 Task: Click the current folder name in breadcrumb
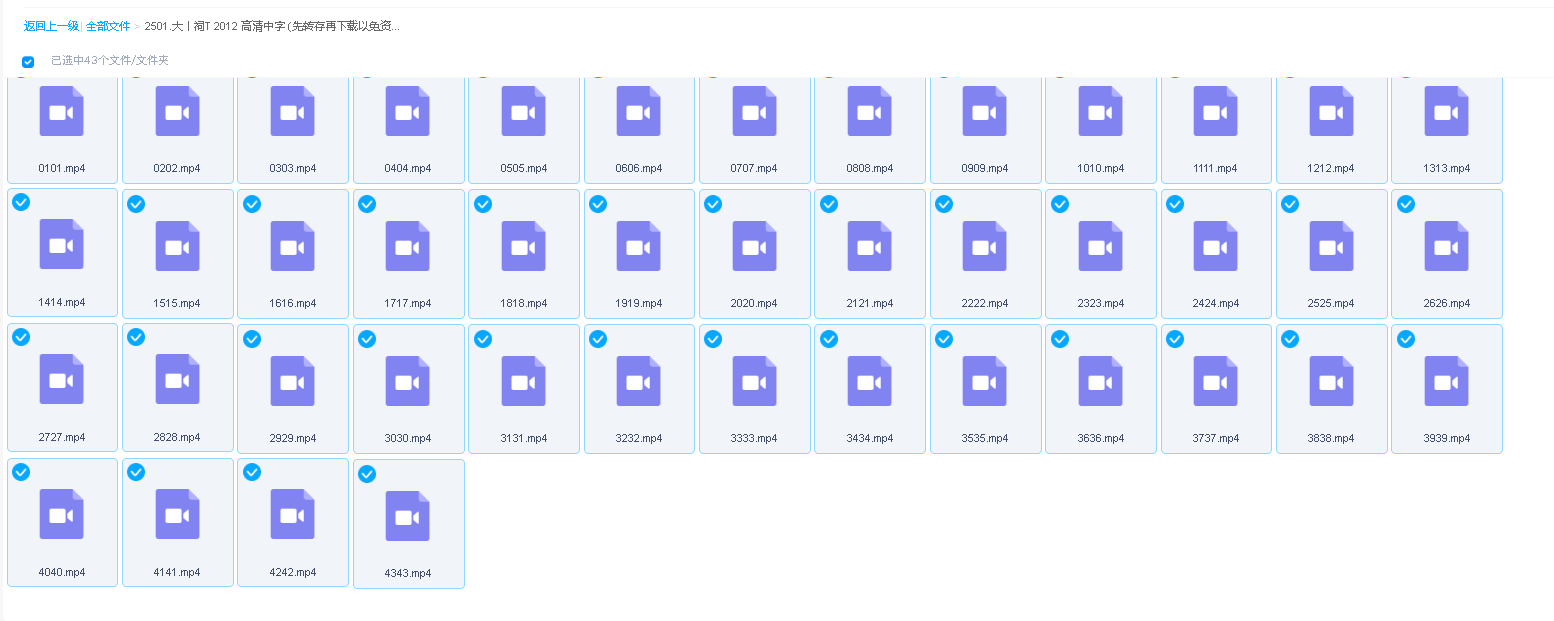tap(272, 26)
